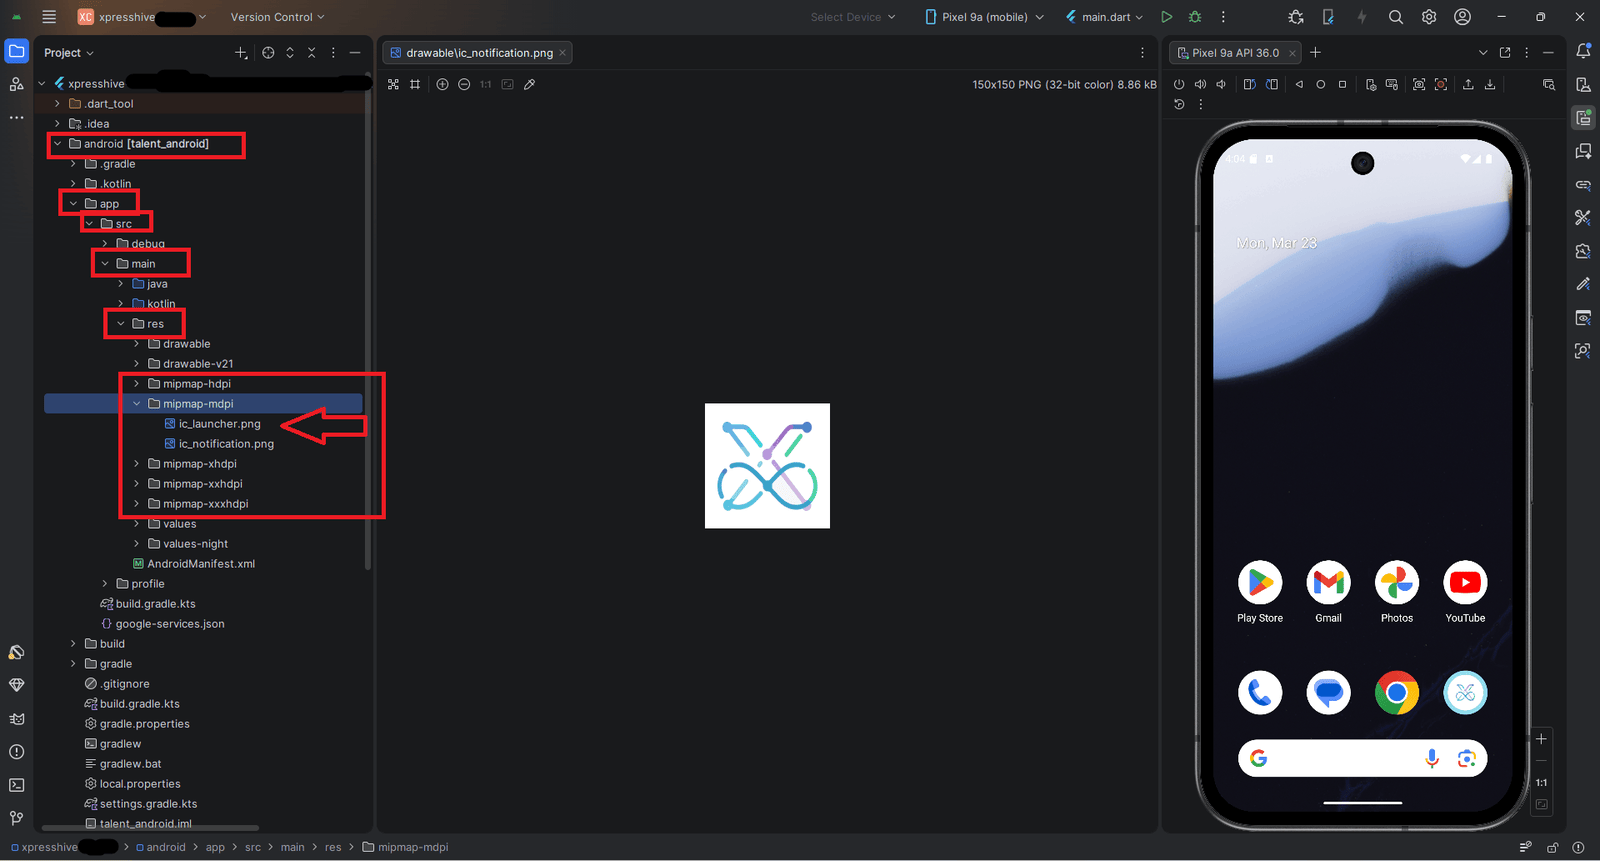The width and height of the screenshot is (1600, 861).
Task: Tap the emulator Home circle button
Action: [1321, 85]
